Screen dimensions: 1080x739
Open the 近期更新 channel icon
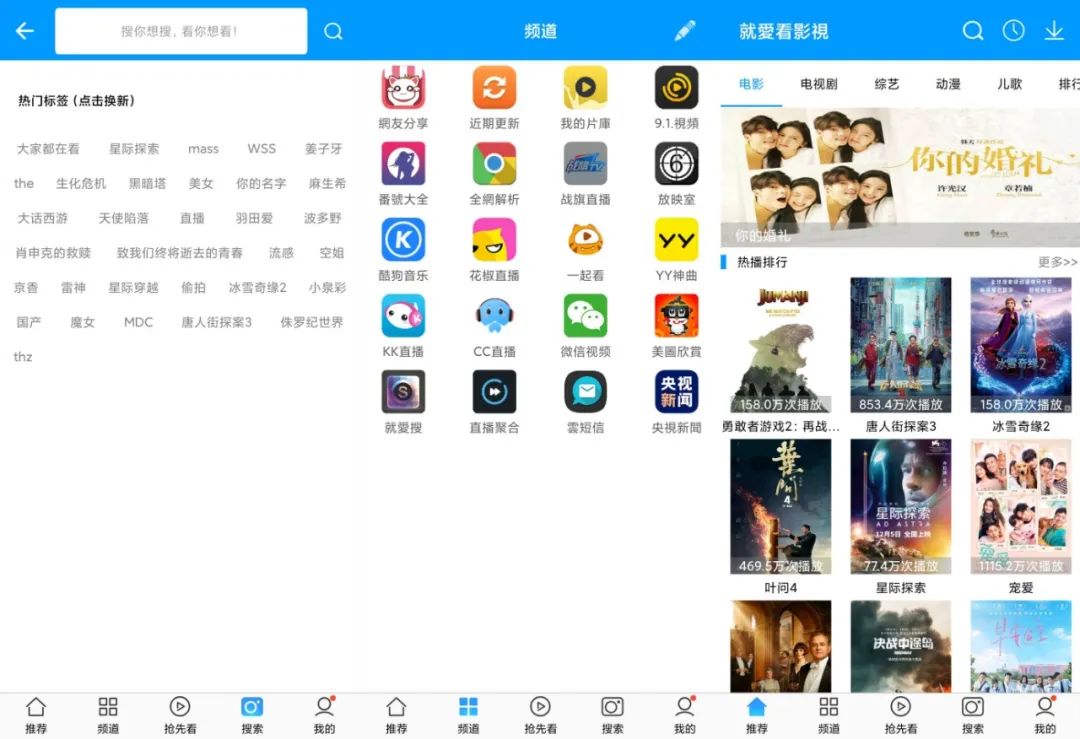(x=495, y=87)
